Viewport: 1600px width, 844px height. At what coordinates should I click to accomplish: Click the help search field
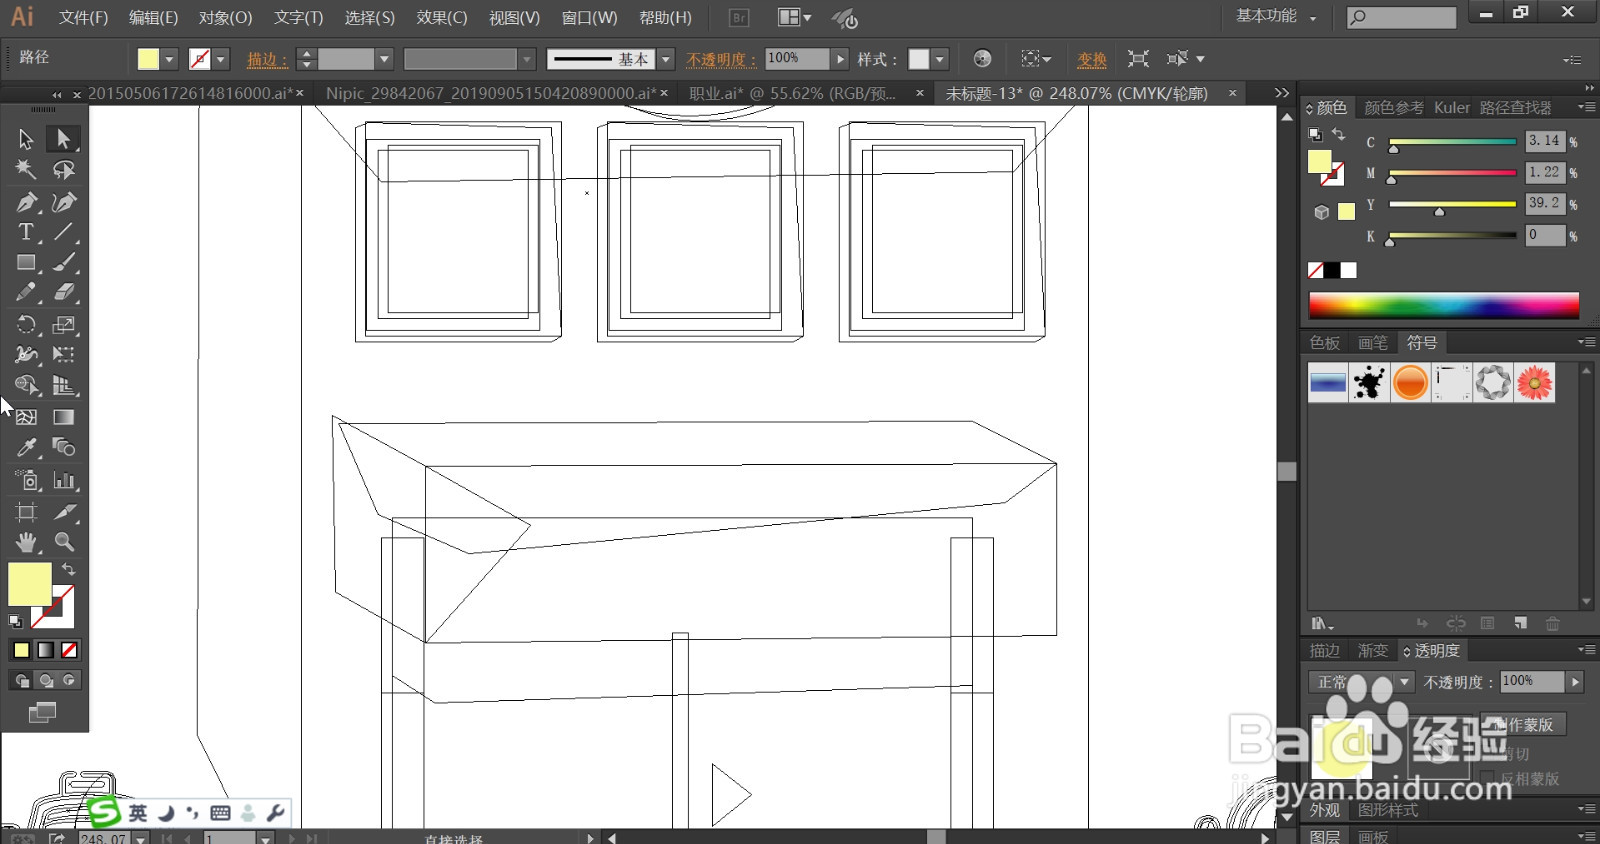1401,17
